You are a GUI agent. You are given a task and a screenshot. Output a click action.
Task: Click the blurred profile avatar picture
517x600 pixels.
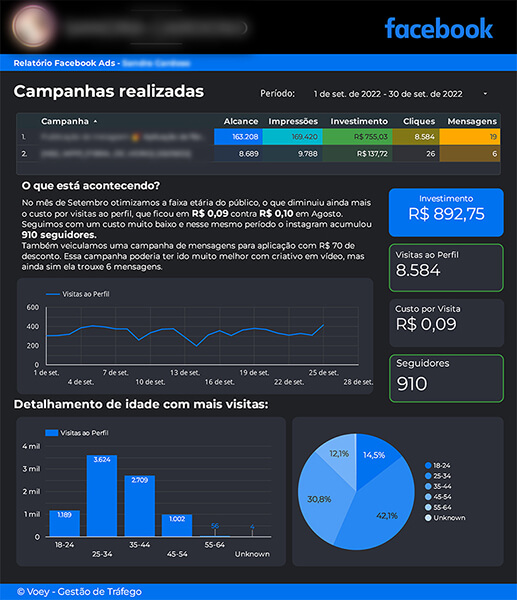[34, 26]
